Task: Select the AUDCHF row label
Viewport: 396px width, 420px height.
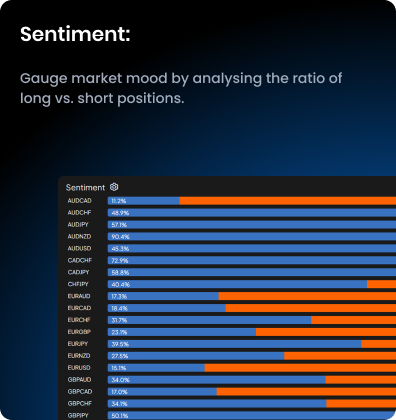Action: pyautogui.click(x=79, y=213)
